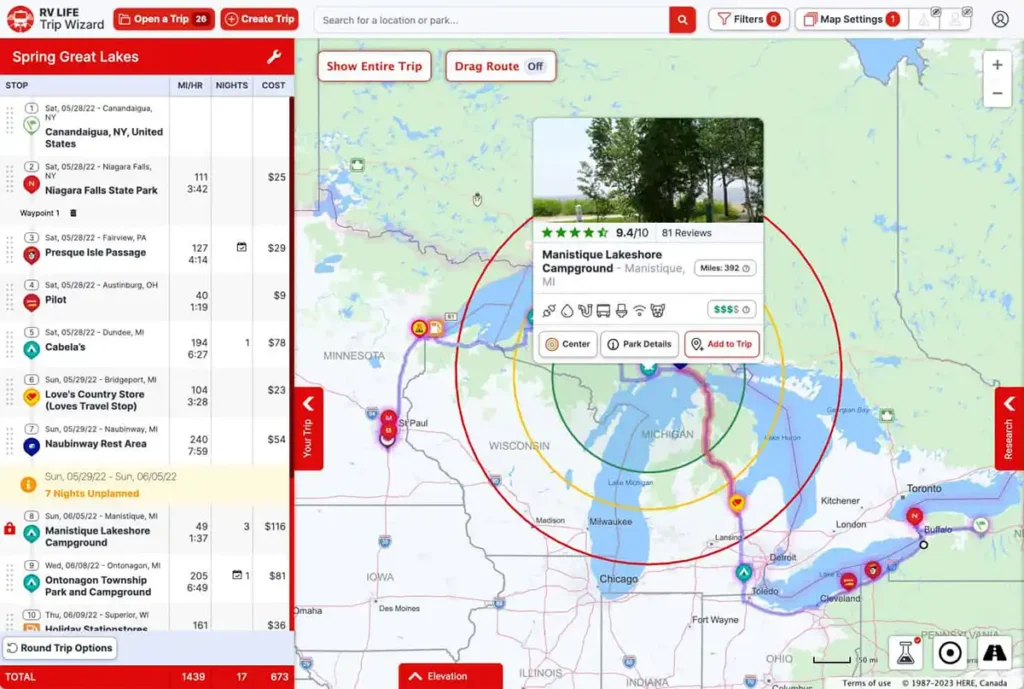
Task: Zoom out on the map
Action: point(997,93)
